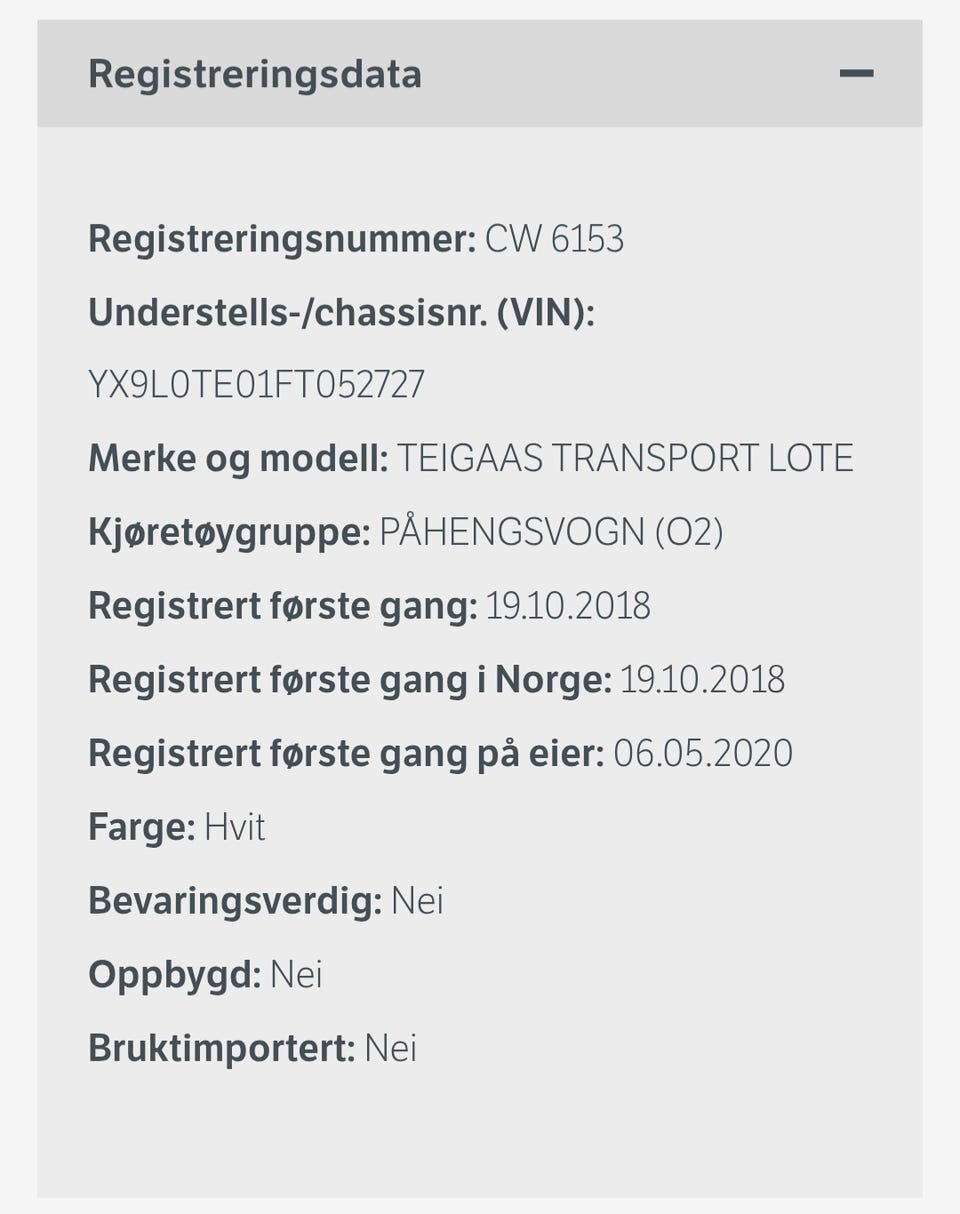The height and width of the screenshot is (1214, 960).
Task: Click the Kjøretøygruppe label
Action: click(229, 533)
